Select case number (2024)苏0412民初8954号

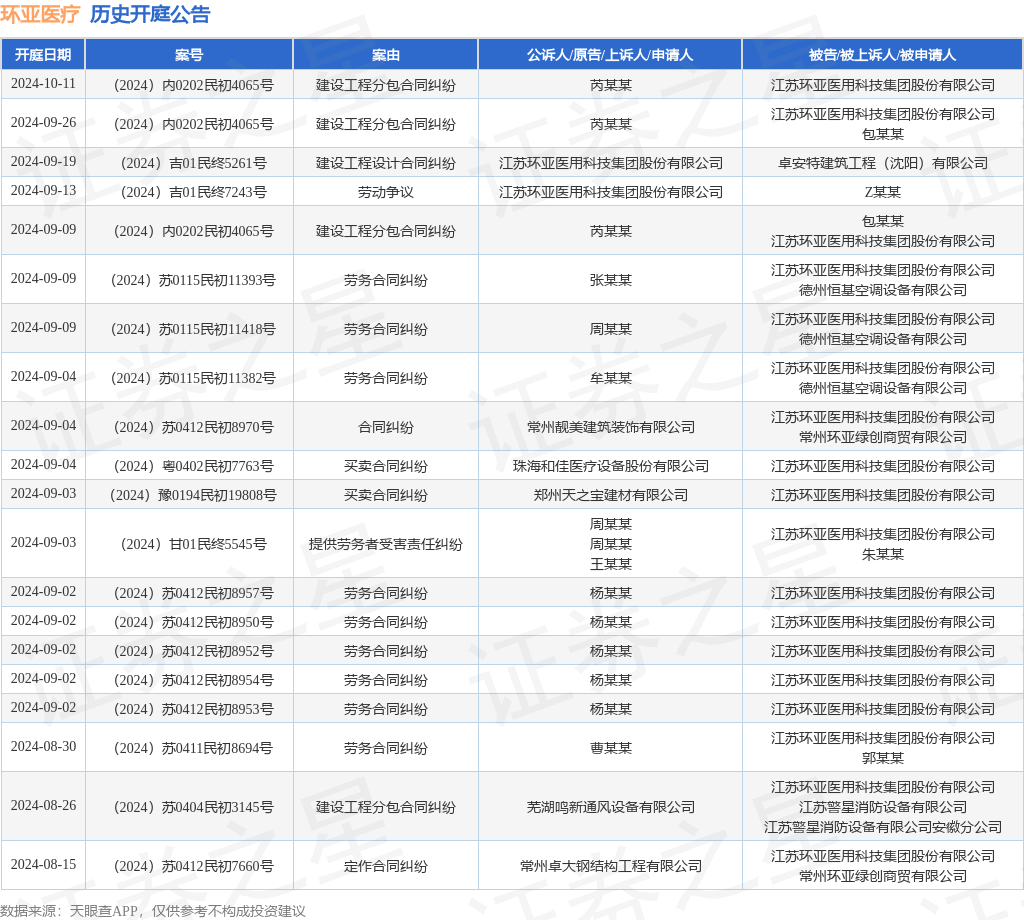coord(193,680)
